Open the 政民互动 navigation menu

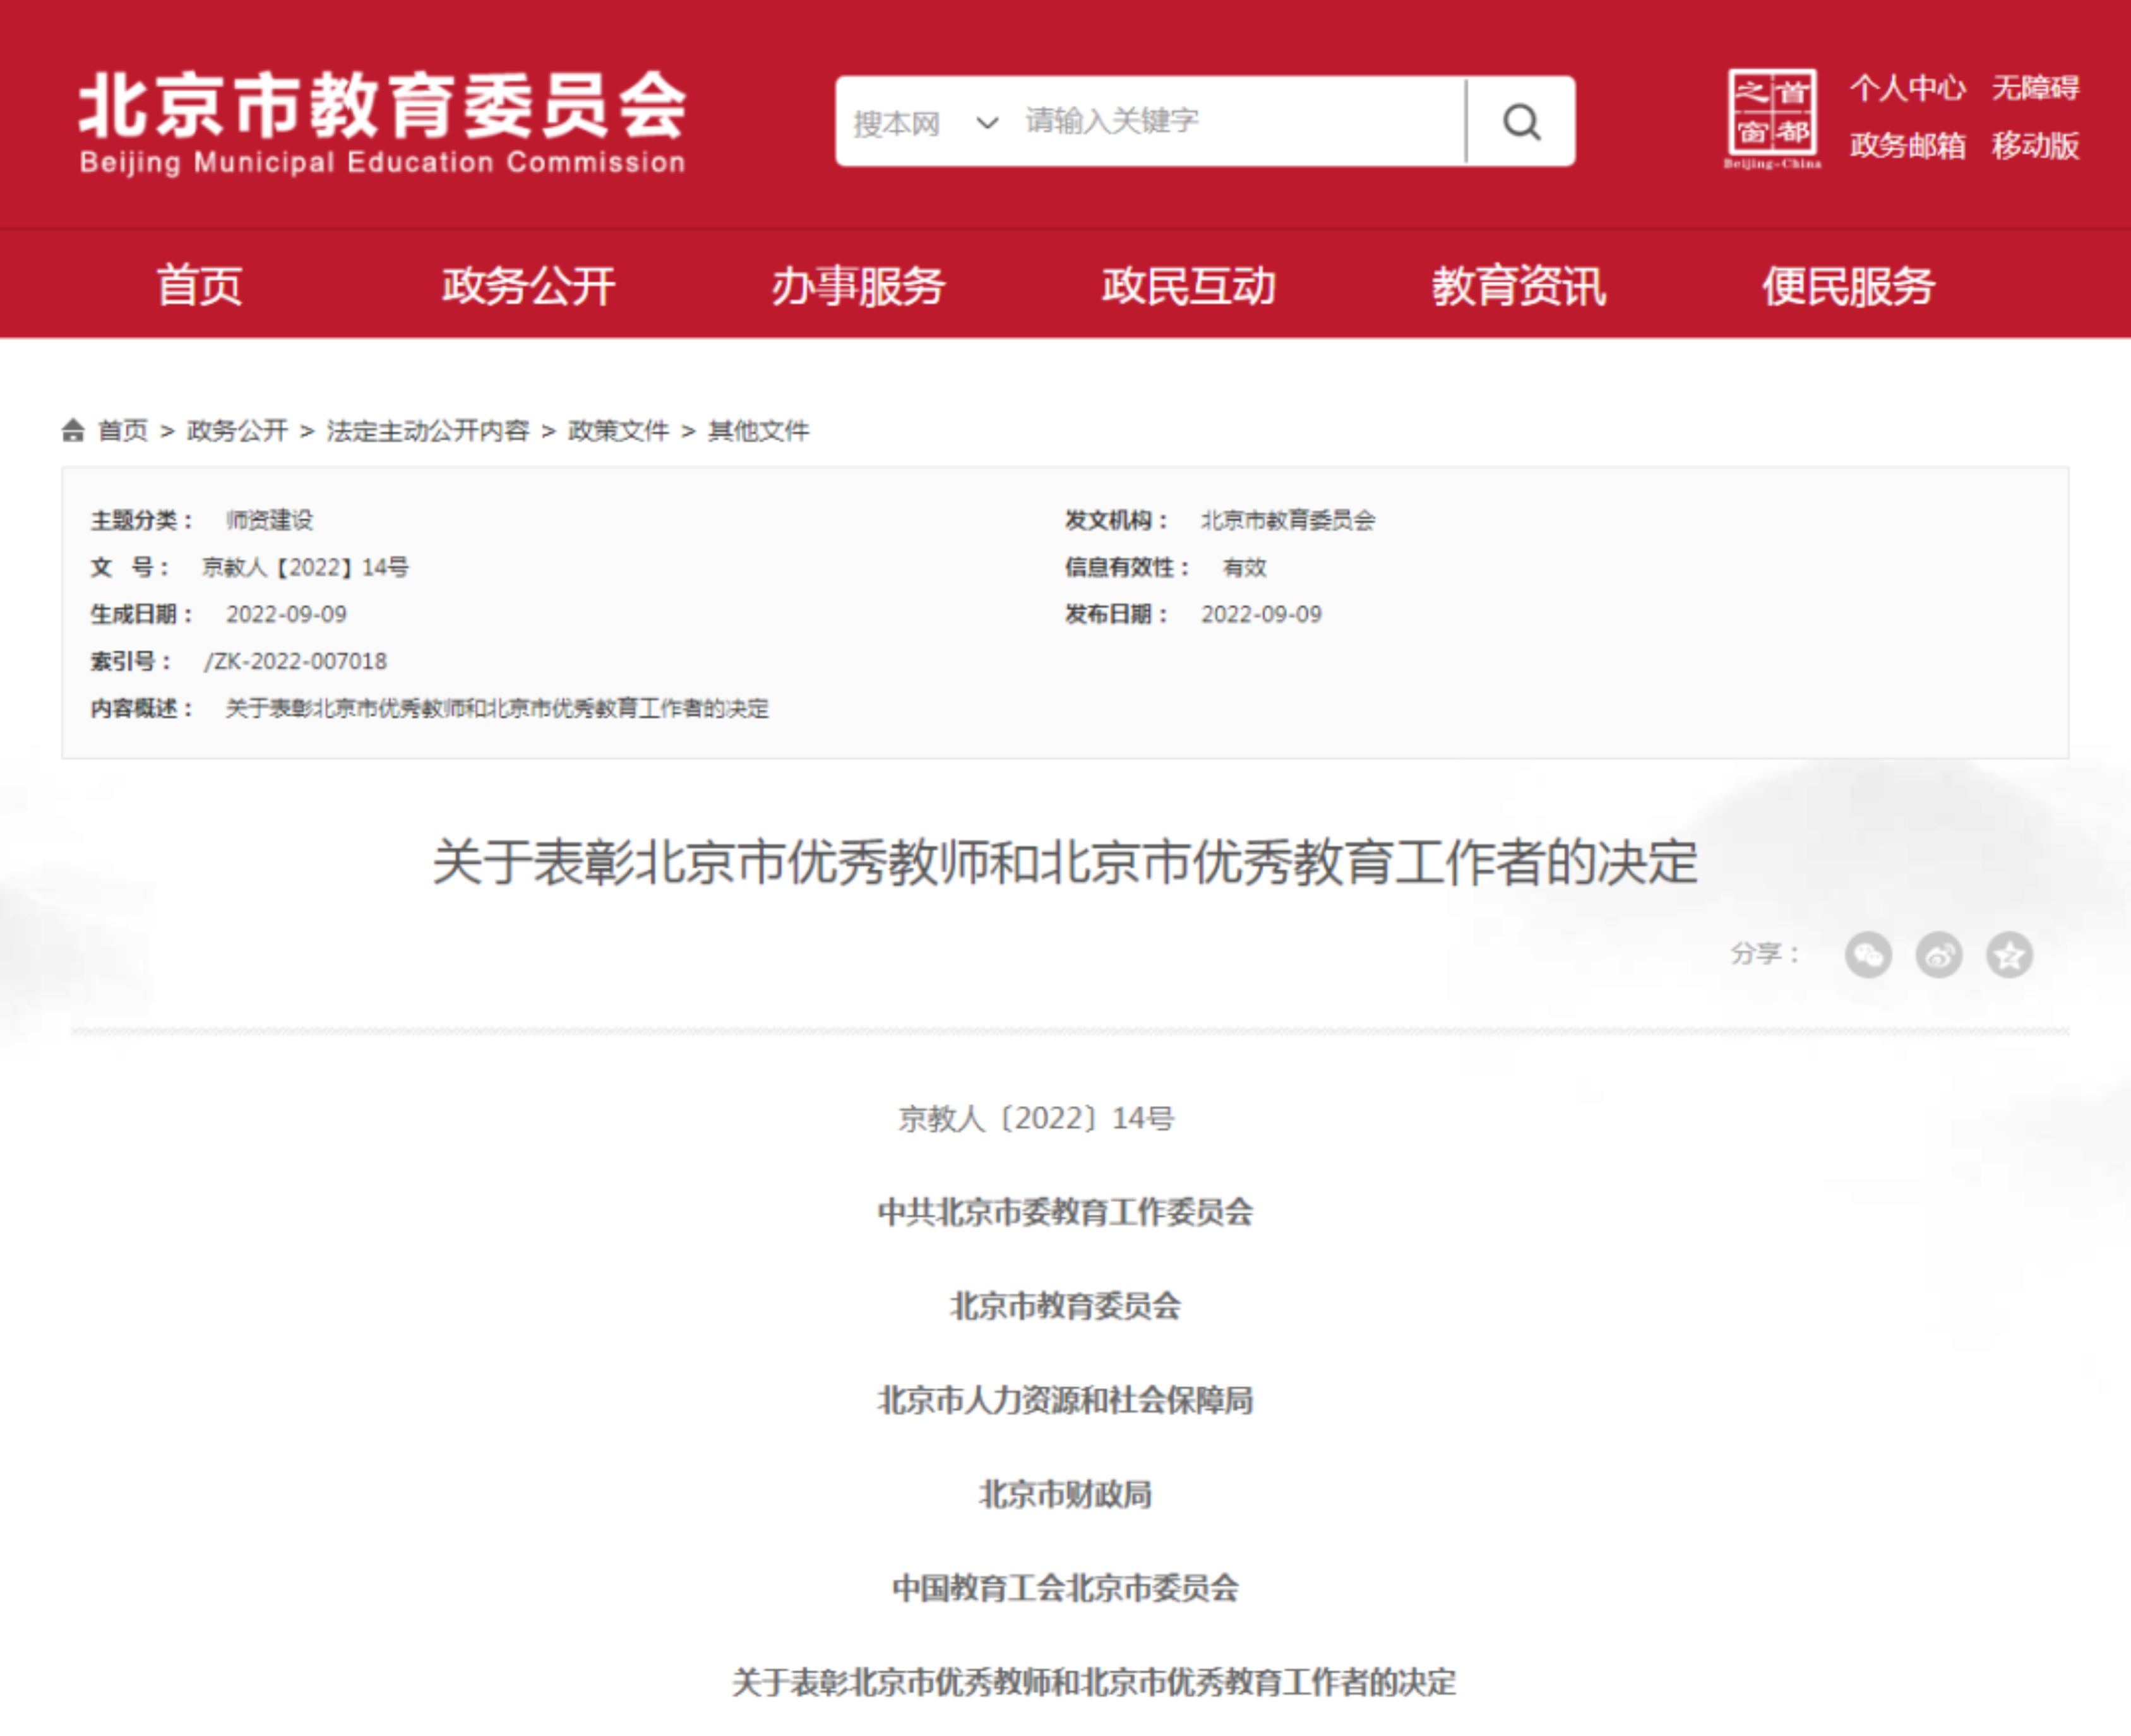click(x=1189, y=286)
